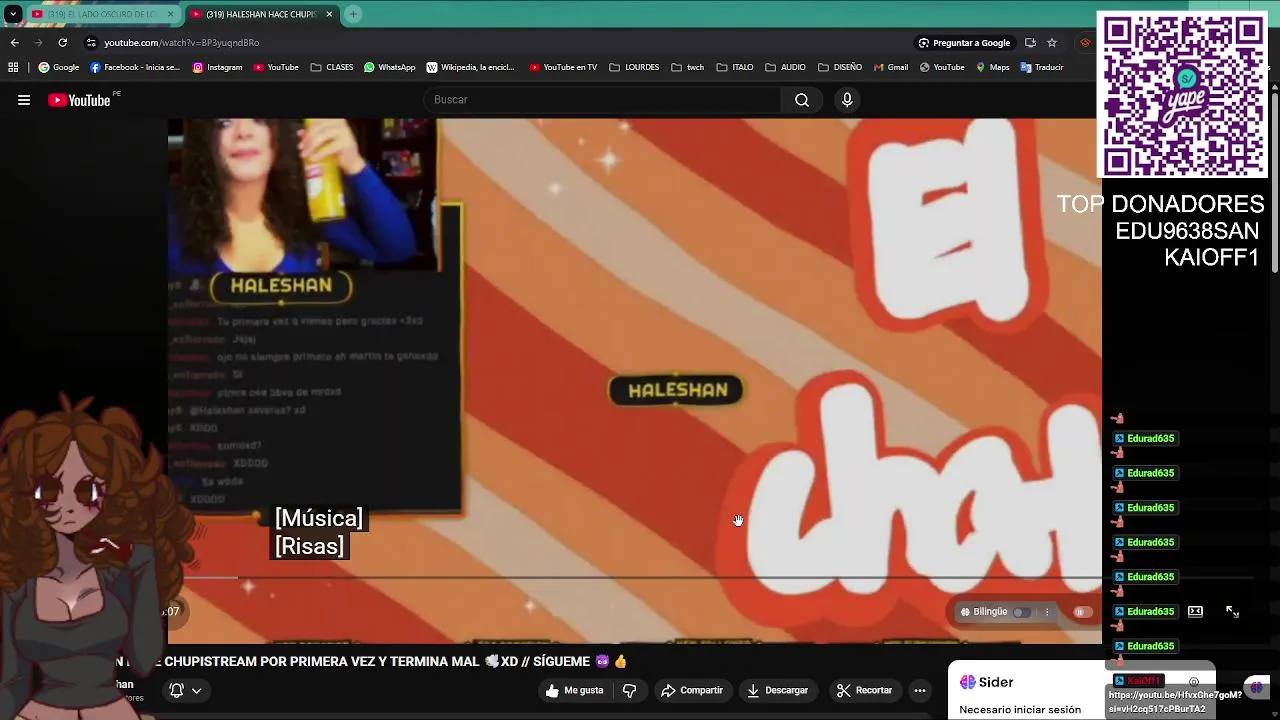Close the EL LADO OSCURO tab
The height and width of the screenshot is (720, 1280).
pos(170,14)
